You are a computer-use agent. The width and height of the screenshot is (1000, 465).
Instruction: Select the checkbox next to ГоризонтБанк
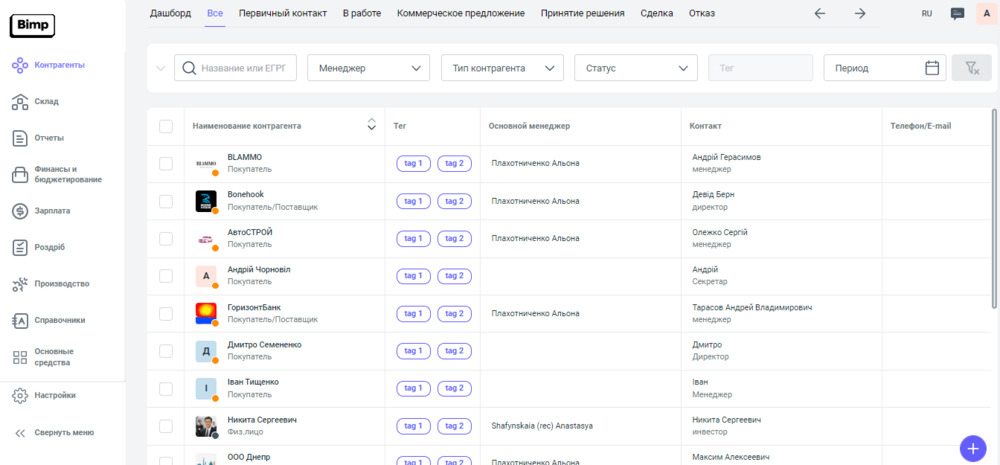click(x=166, y=314)
